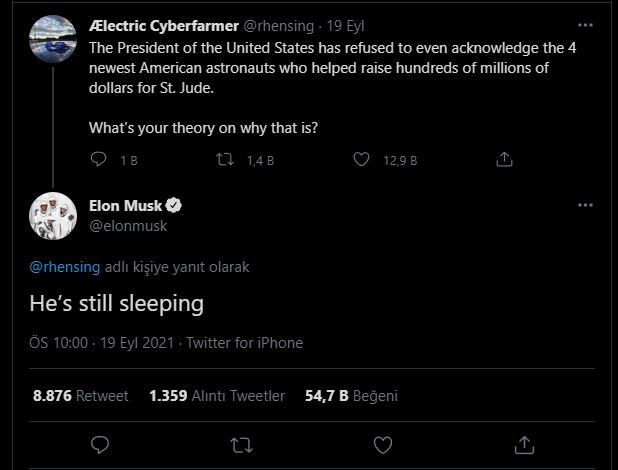Click the @rhensing mention in reply line
Image resolution: width=618 pixels, height=470 pixels.
58,267
